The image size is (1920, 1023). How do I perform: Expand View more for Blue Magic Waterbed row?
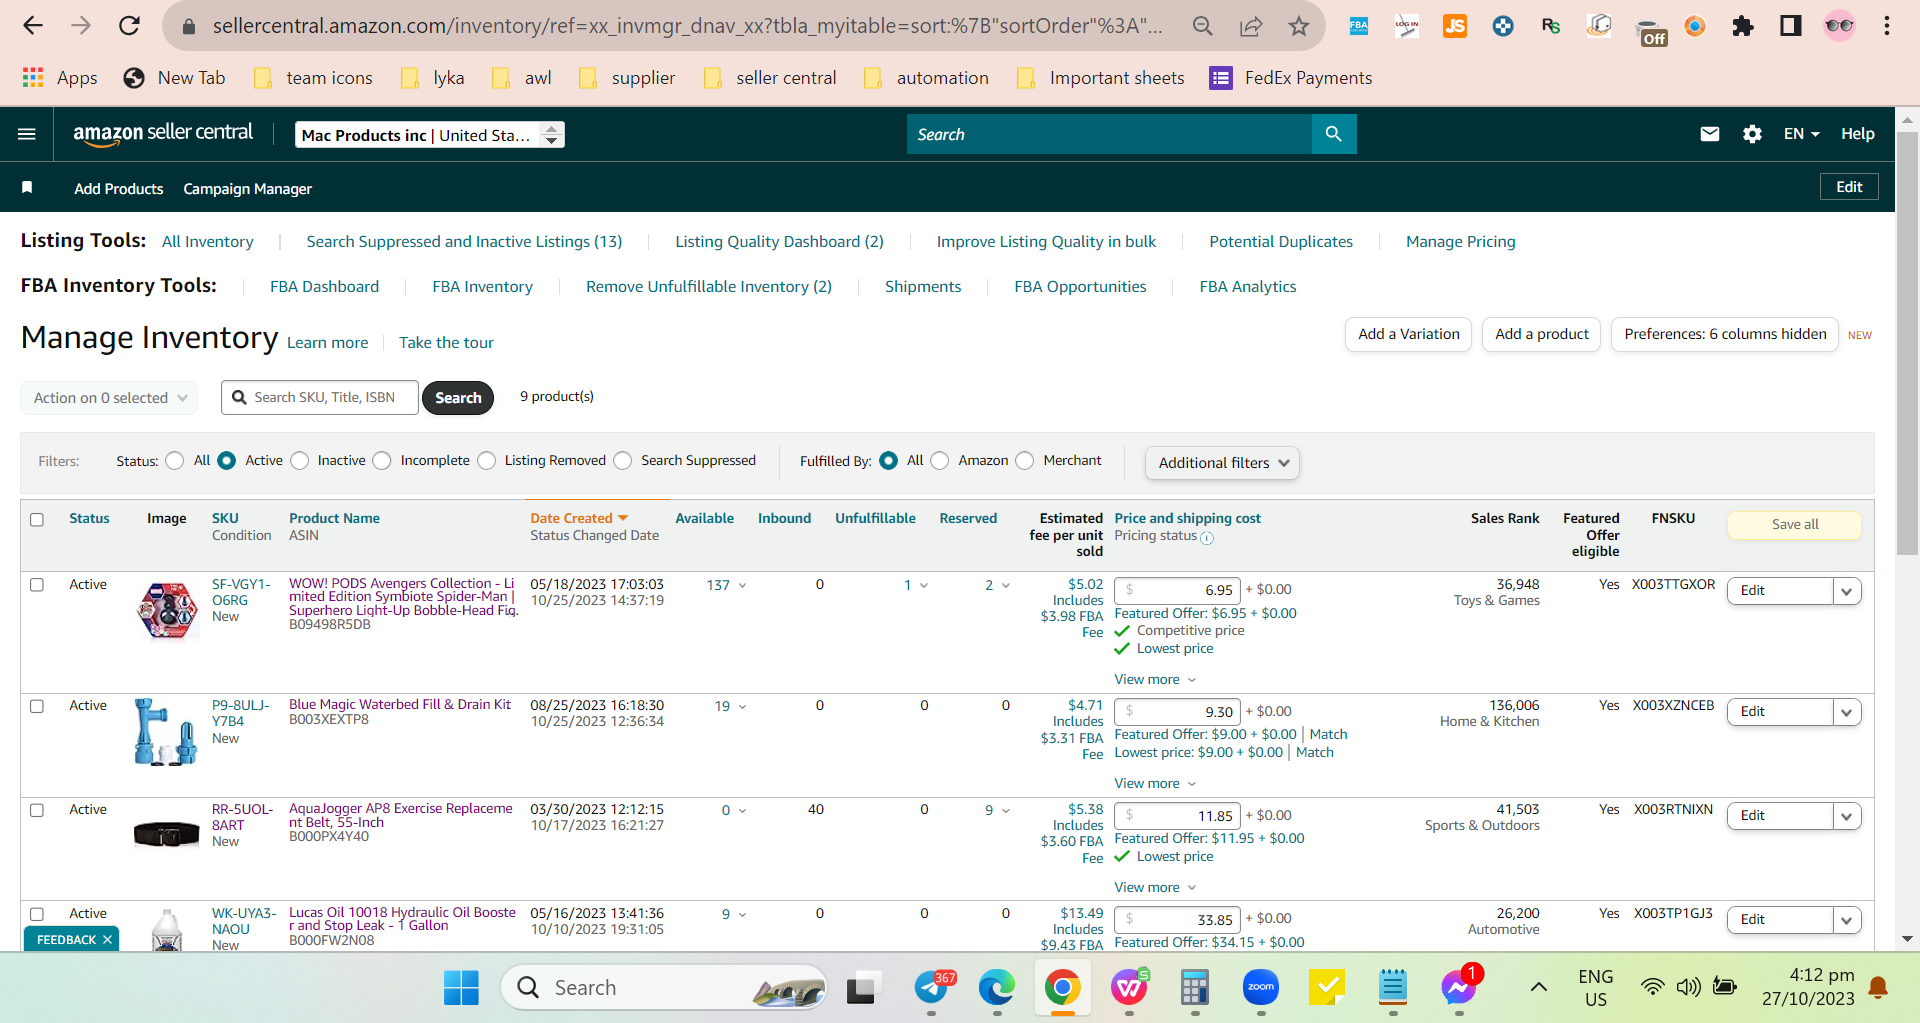(x=1155, y=784)
